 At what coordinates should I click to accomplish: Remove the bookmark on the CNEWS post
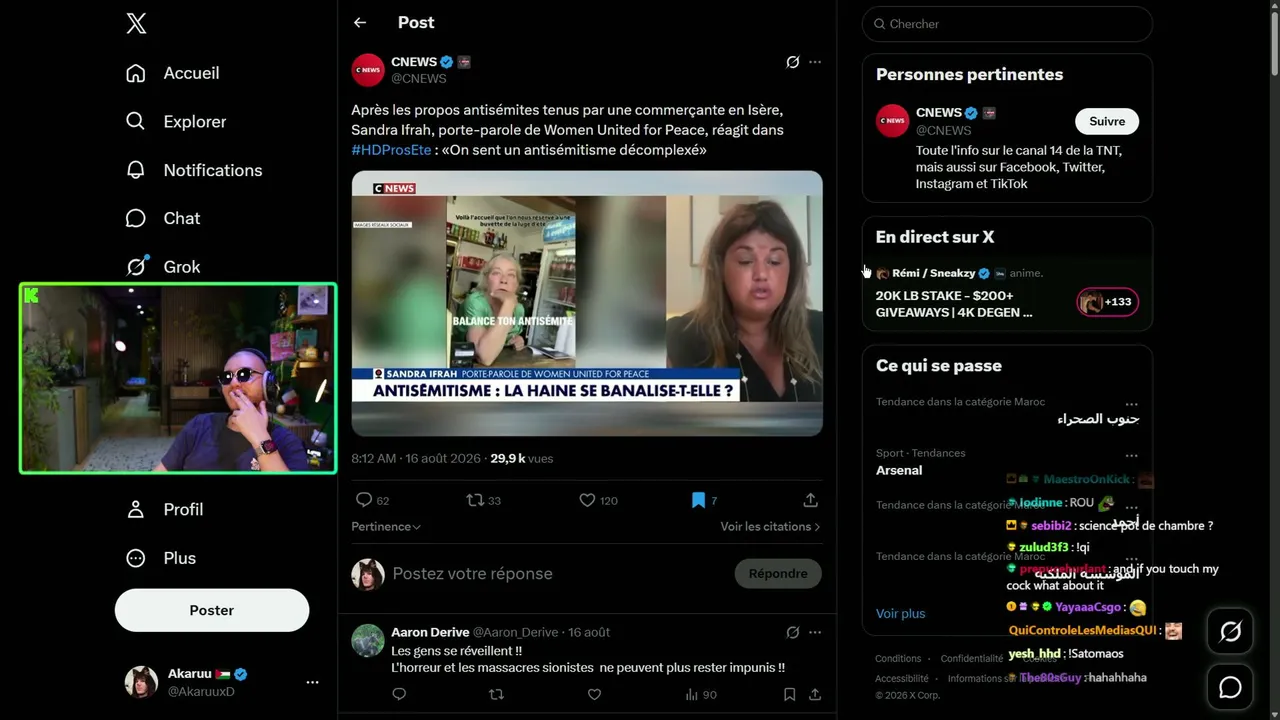pyautogui.click(x=698, y=500)
